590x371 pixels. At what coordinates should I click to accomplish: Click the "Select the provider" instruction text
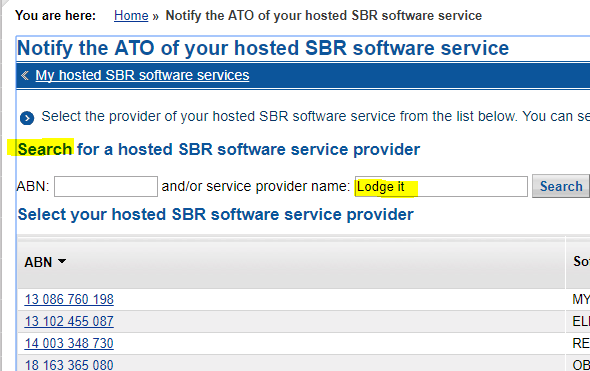tap(315, 117)
